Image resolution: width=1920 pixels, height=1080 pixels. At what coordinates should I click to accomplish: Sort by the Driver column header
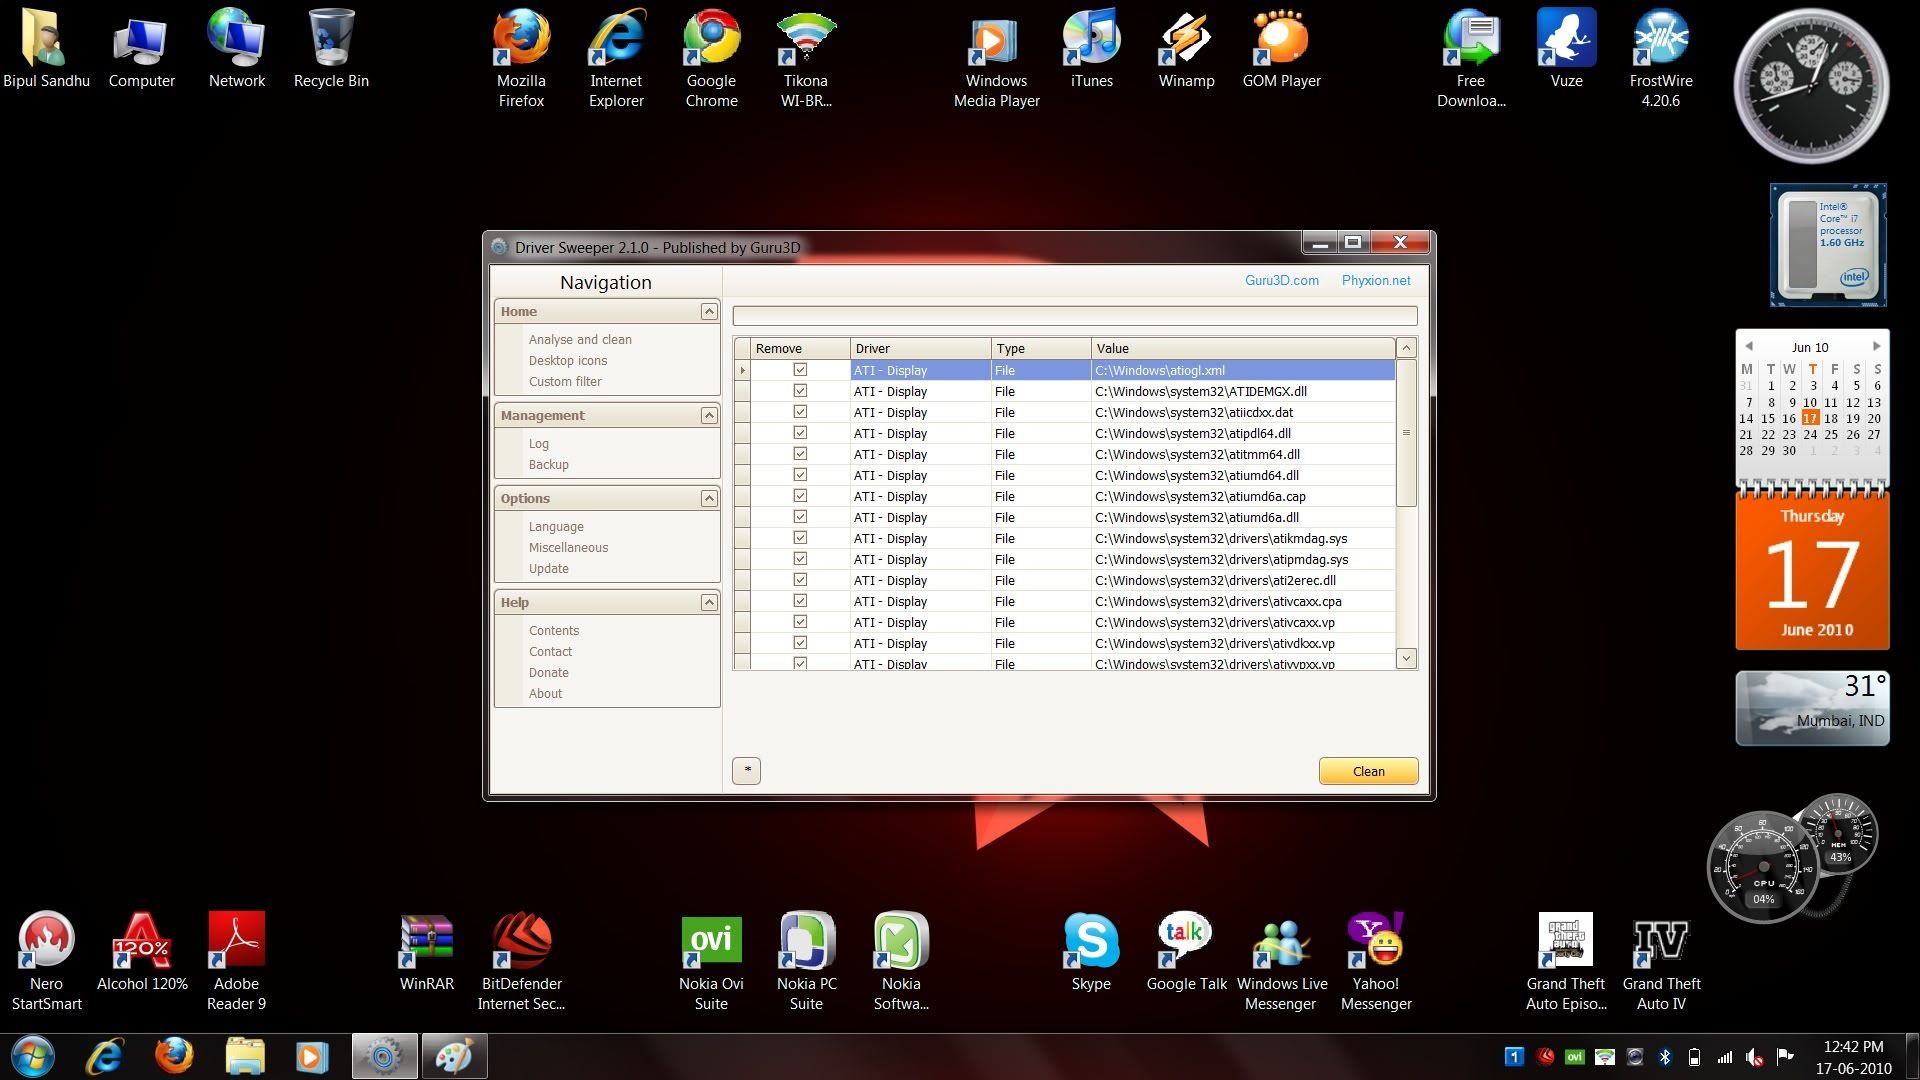point(920,348)
